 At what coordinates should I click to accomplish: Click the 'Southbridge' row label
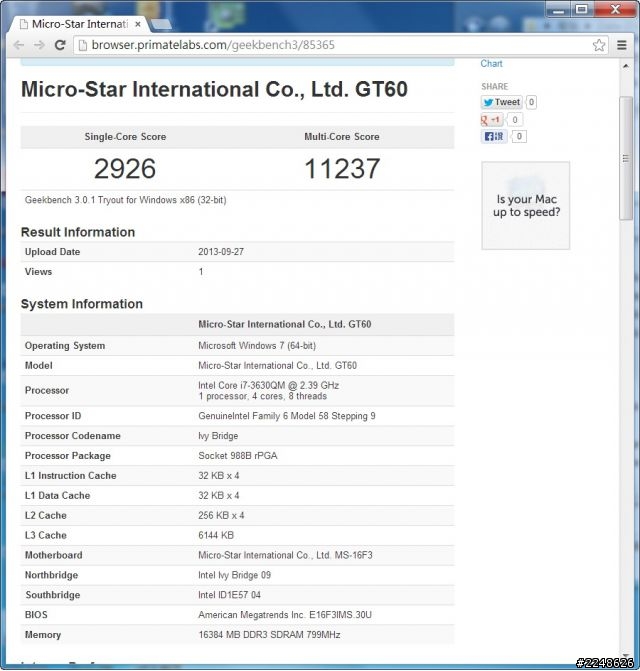(x=53, y=595)
